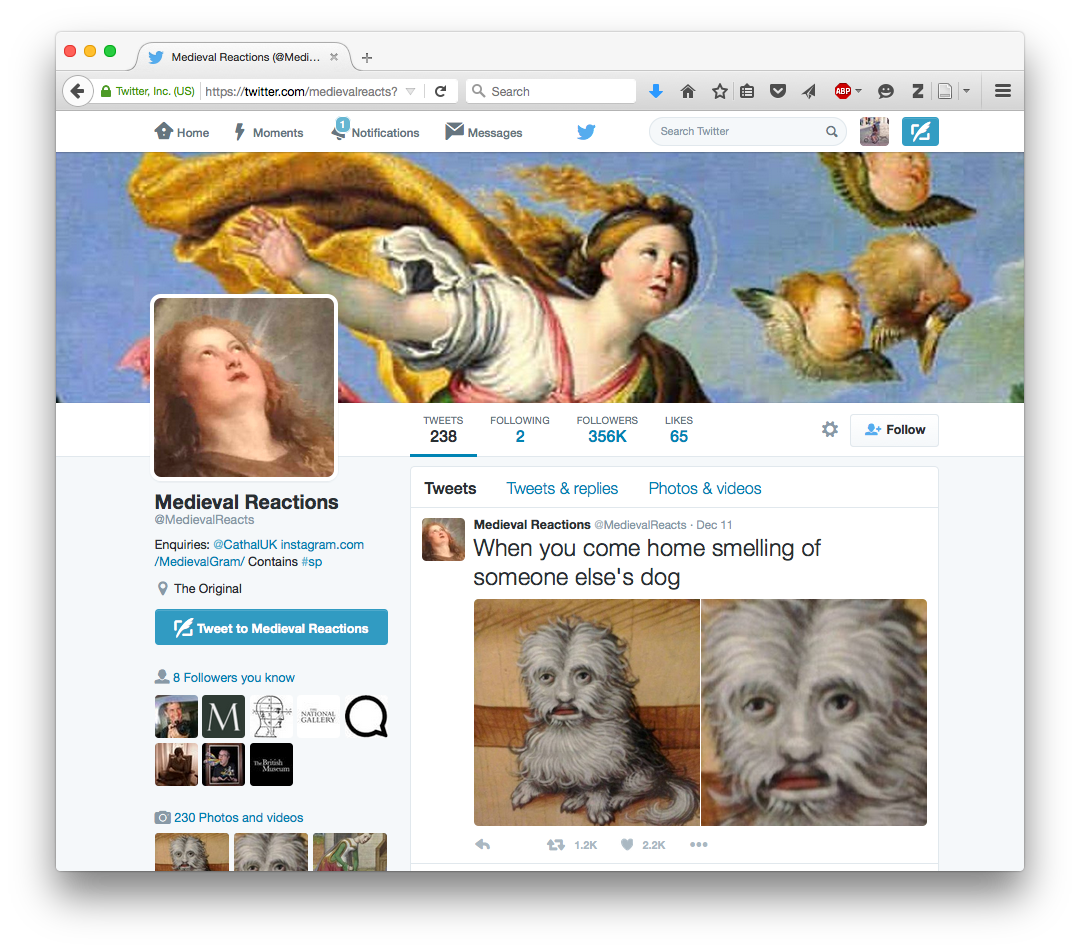The width and height of the screenshot is (1080, 951).
Task: Open more options dots on the tweet
Action: pyautogui.click(x=698, y=844)
